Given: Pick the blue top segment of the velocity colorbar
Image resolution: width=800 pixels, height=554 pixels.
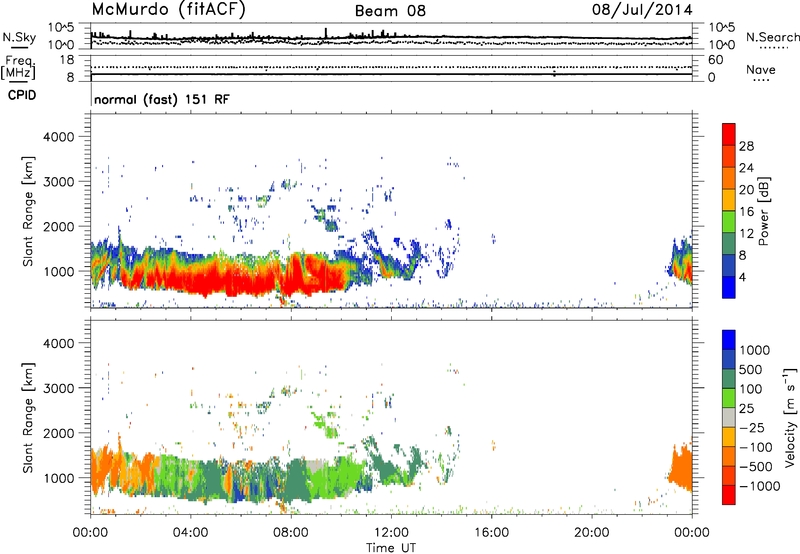Looking at the screenshot, I should [729, 340].
